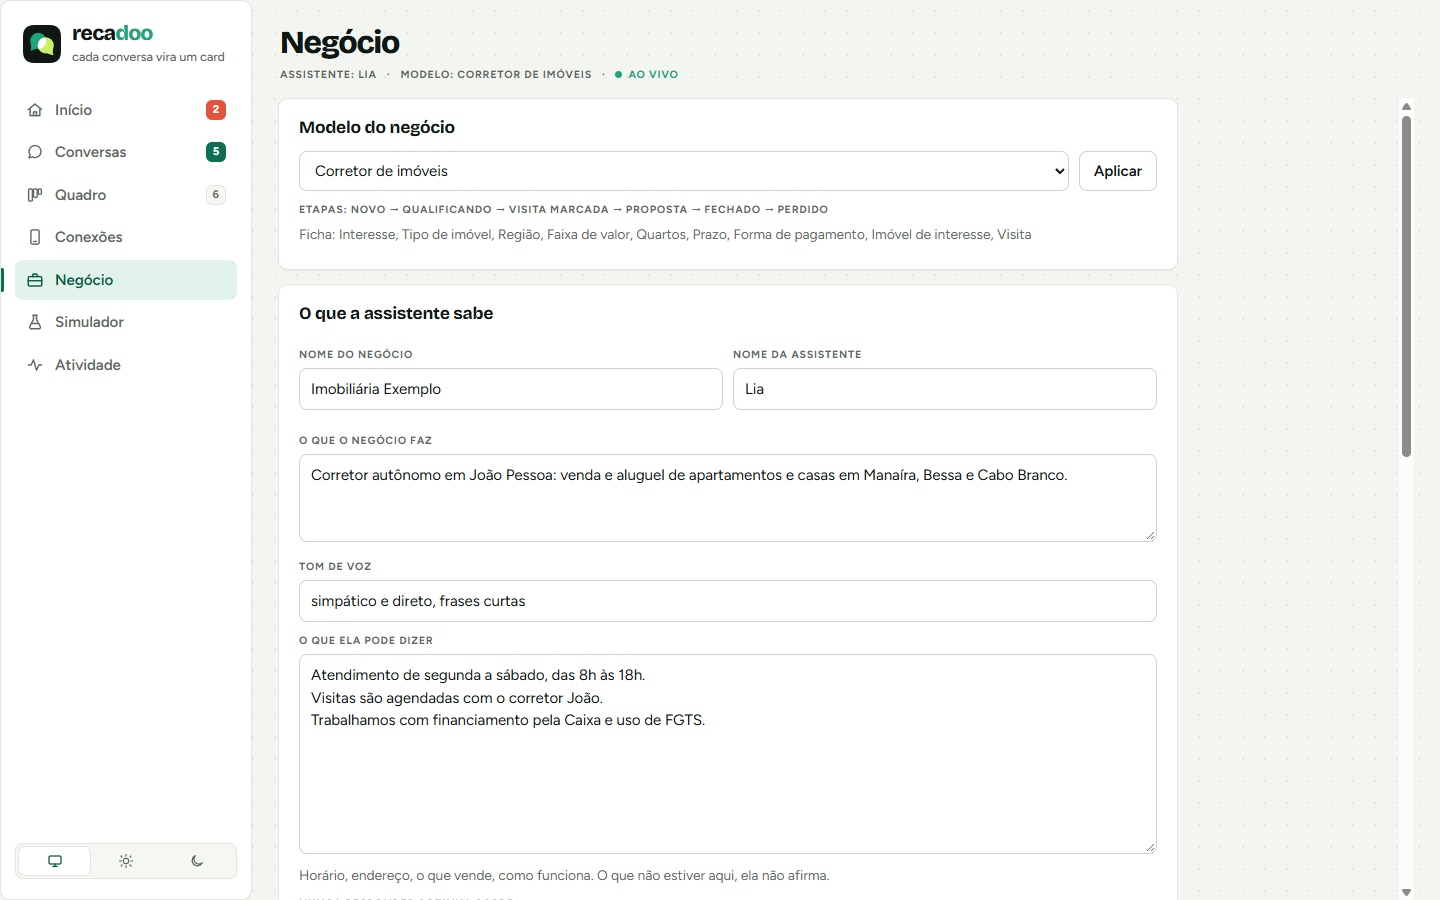1440x900 pixels.
Task: Click the Atividade pulse icon
Action: (35, 365)
